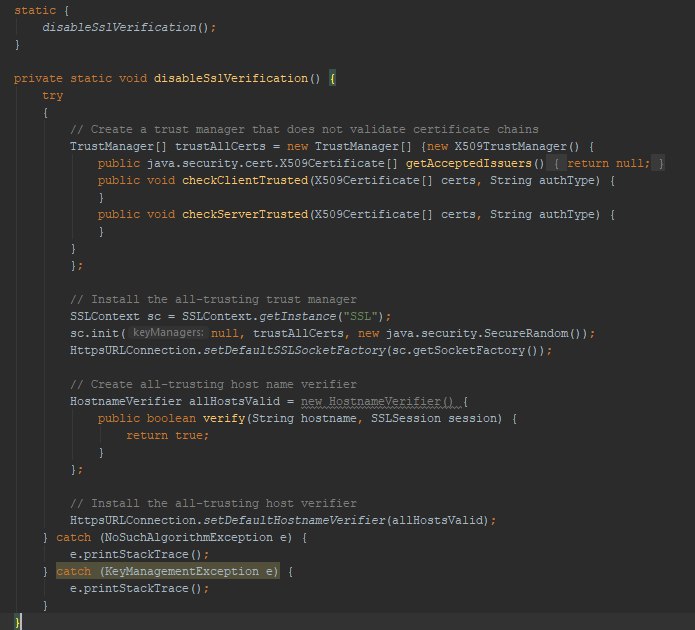695x630 pixels.
Task: Click "Create all-trusting host name verifier" comment
Action: (213, 384)
